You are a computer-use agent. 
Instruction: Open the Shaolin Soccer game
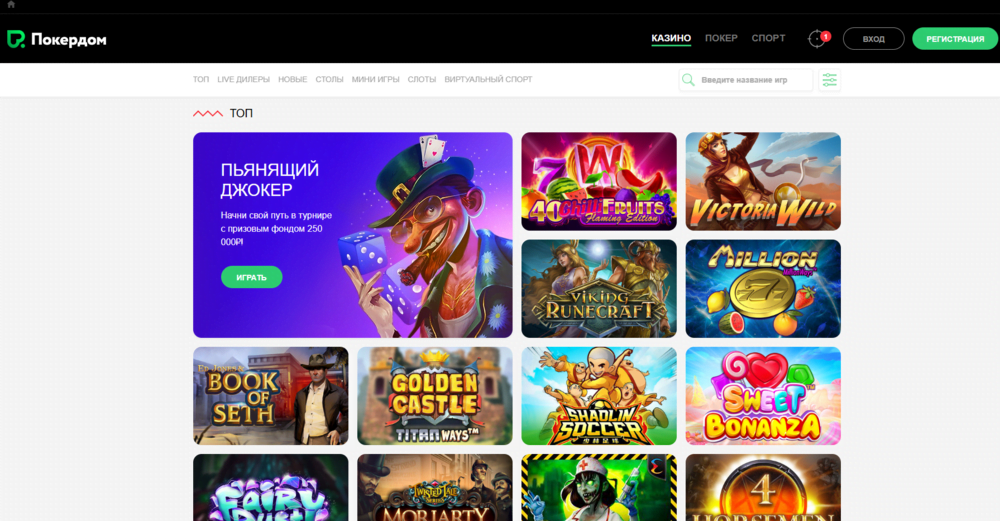599,396
